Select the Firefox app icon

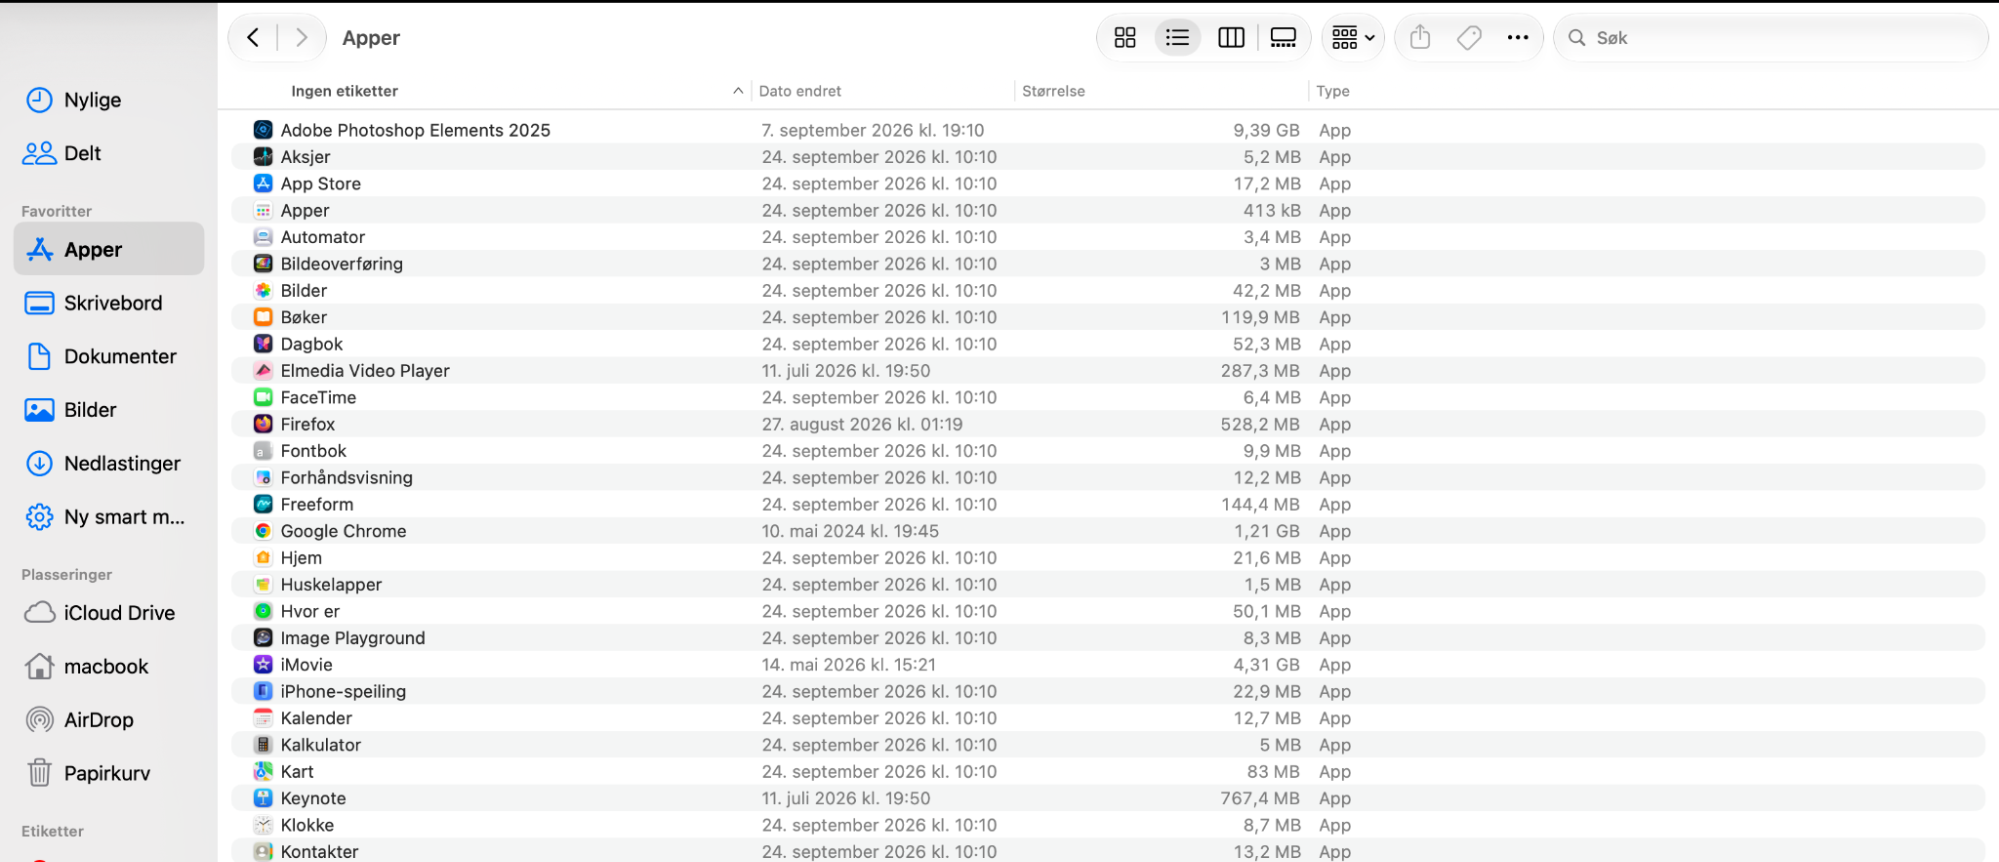click(263, 424)
